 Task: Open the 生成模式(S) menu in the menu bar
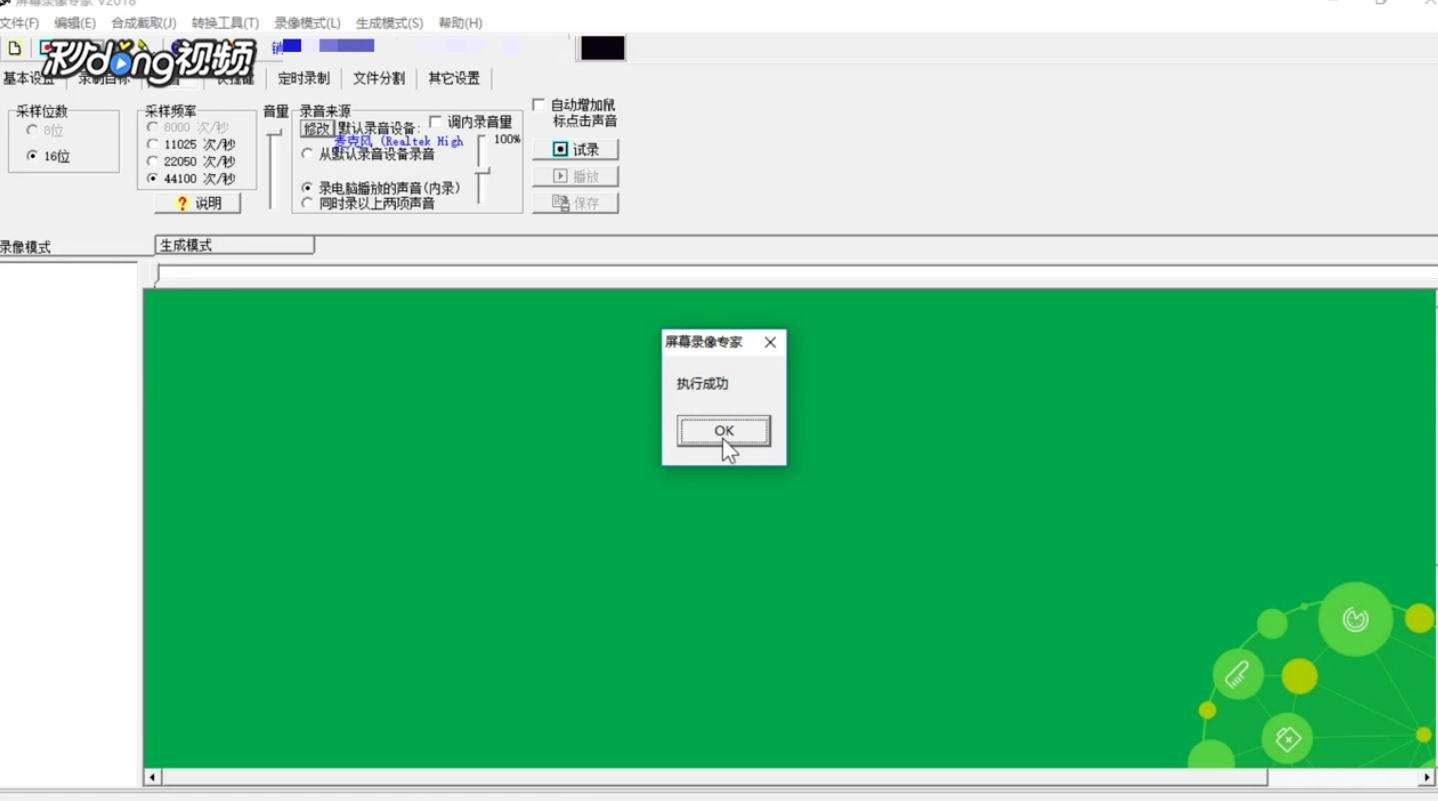[x=389, y=23]
